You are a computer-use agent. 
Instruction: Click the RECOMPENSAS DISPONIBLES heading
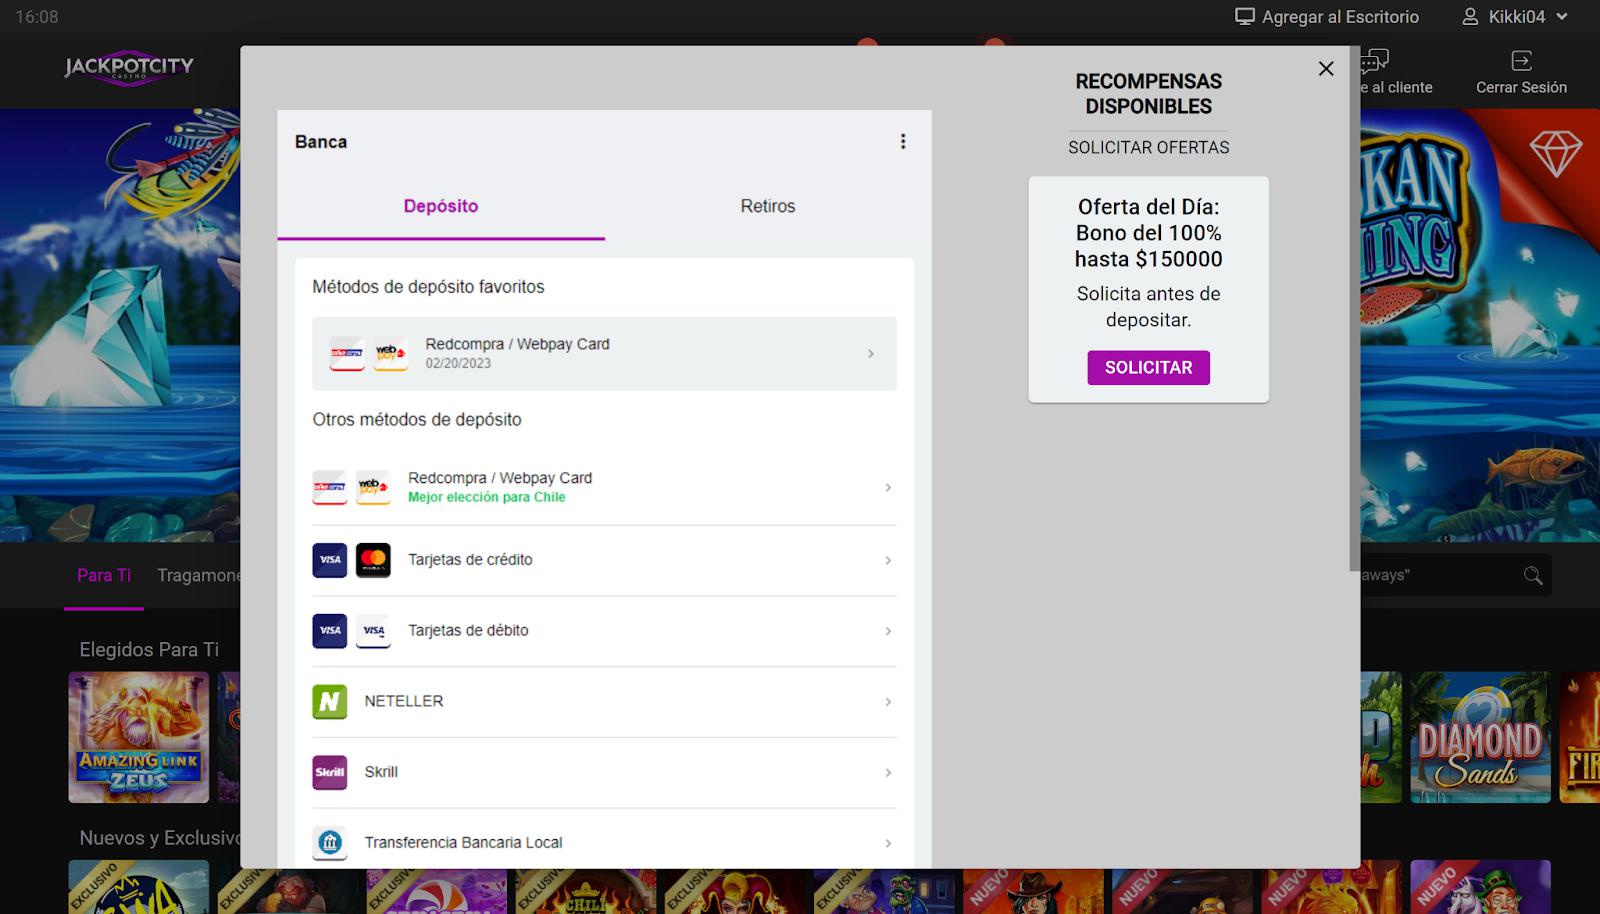(1149, 94)
